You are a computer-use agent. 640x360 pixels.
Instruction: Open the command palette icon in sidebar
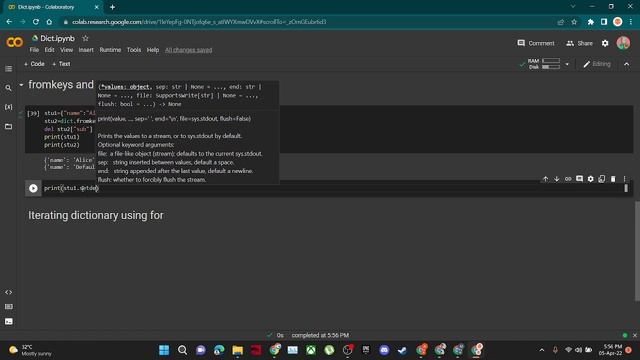point(8,307)
